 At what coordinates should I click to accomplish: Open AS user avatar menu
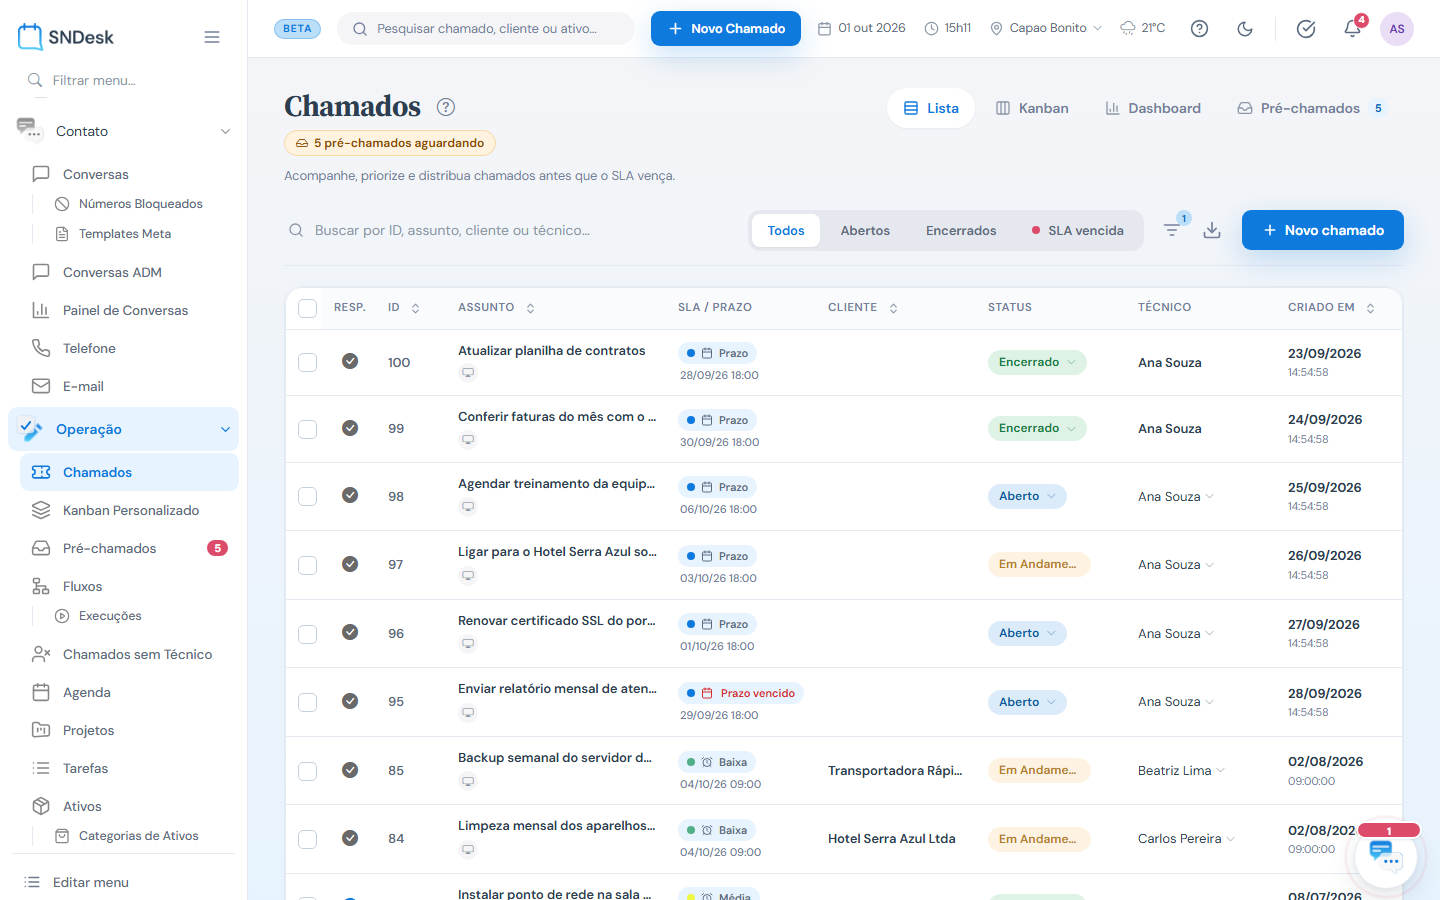[1397, 28]
